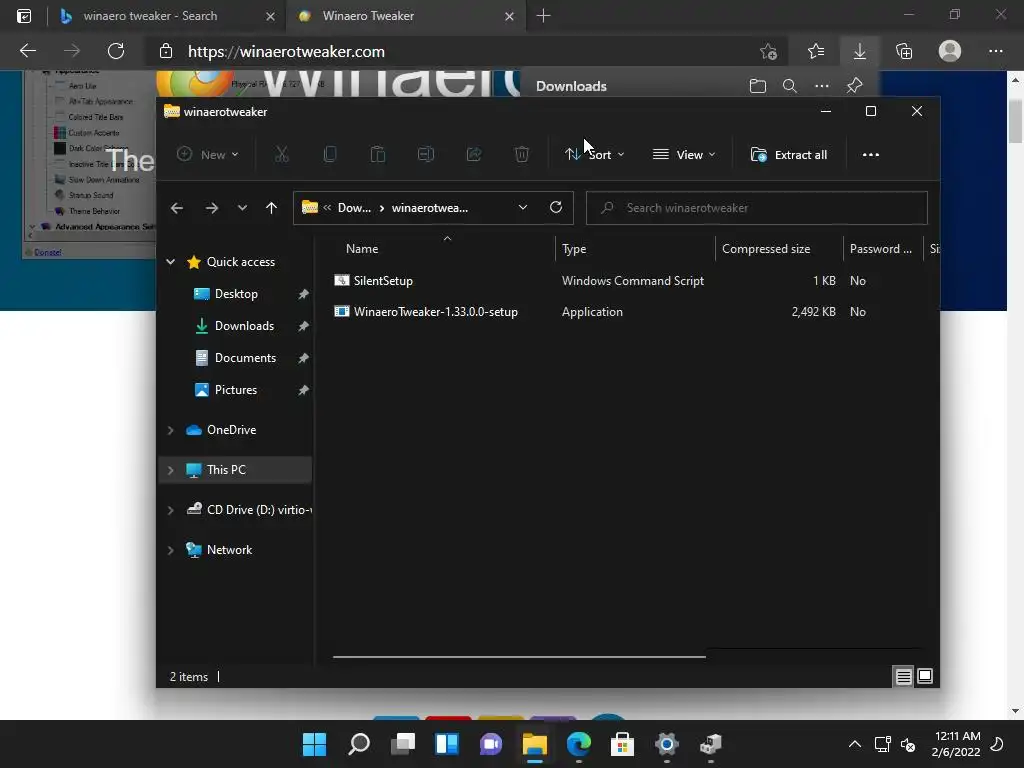The width and height of the screenshot is (1024, 768).
Task: Open Downloads in Quick access
Action: pos(244,326)
